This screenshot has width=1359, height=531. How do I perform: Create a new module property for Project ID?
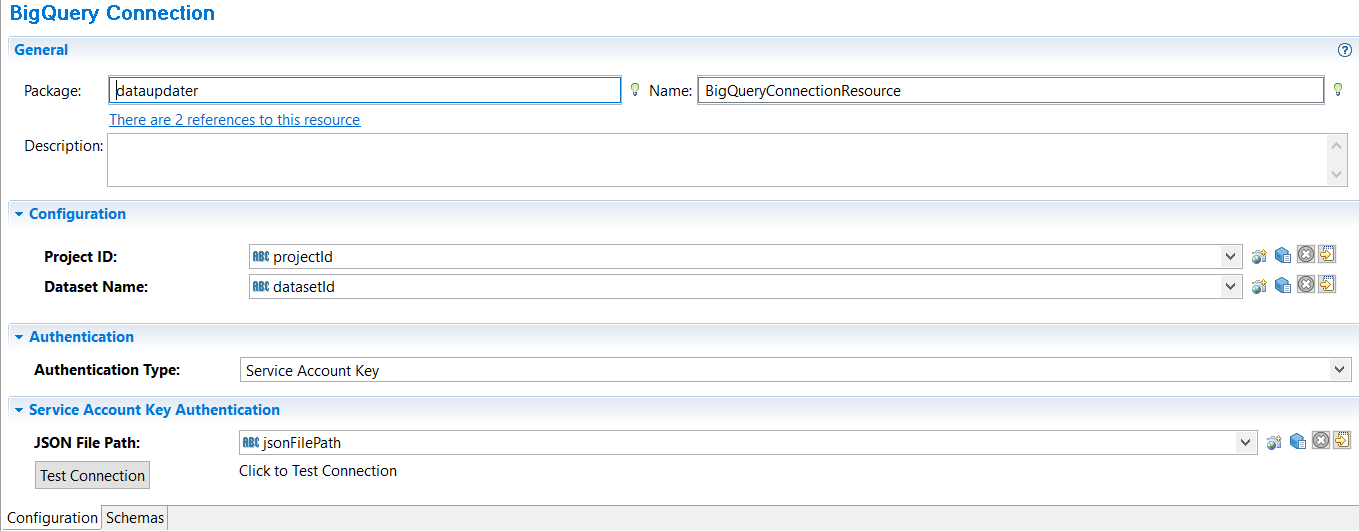1260,256
